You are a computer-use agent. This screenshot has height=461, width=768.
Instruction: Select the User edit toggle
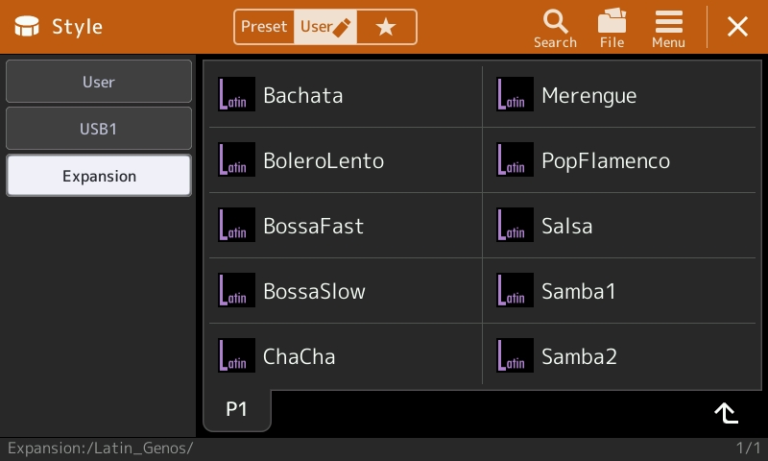tap(325, 26)
